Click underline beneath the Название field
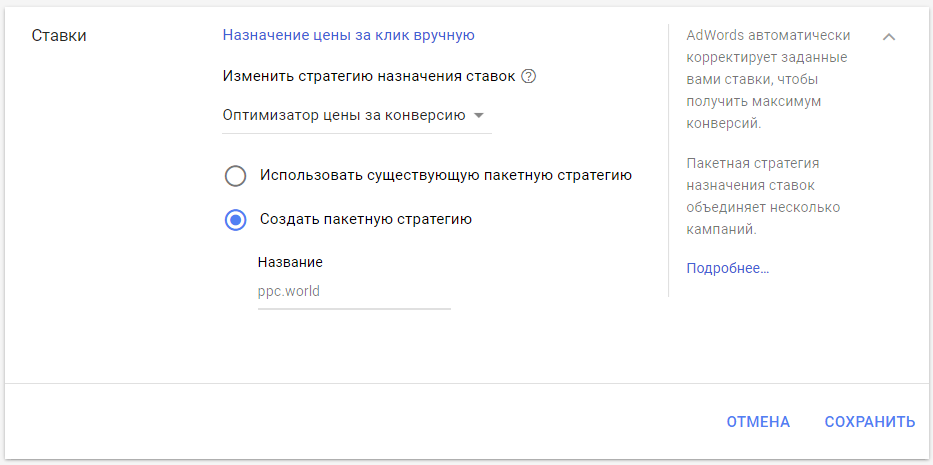Viewport: 933px width, 465px height. pos(354,308)
